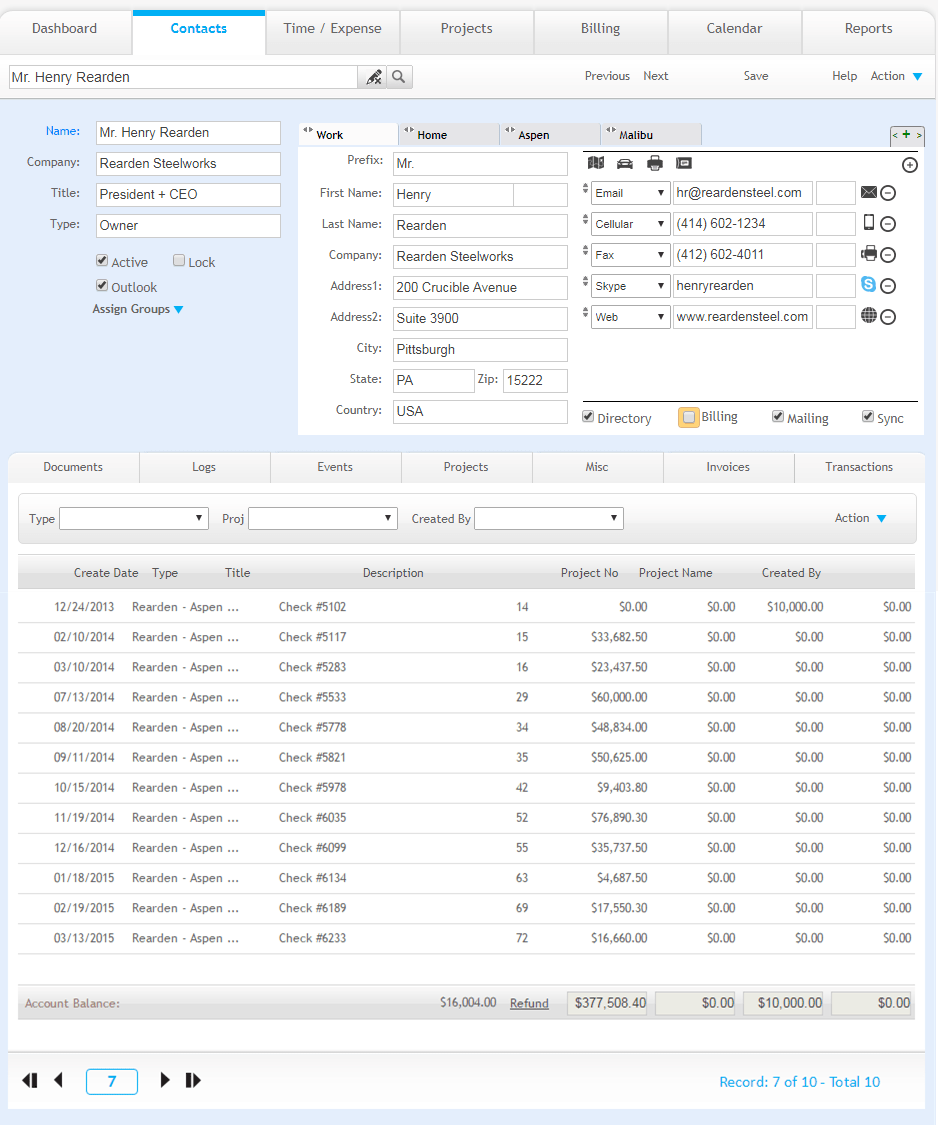Click the Refund link

529,1004
